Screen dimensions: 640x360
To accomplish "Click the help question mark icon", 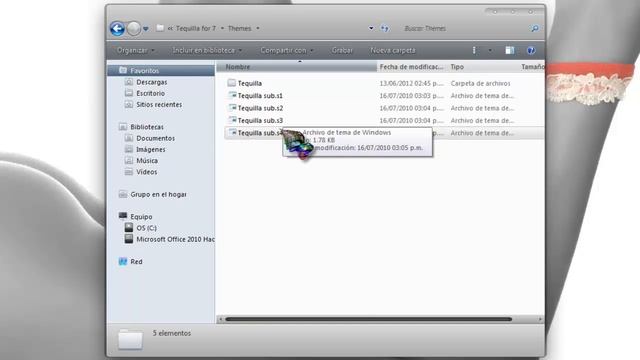I will tap(531, 50).
